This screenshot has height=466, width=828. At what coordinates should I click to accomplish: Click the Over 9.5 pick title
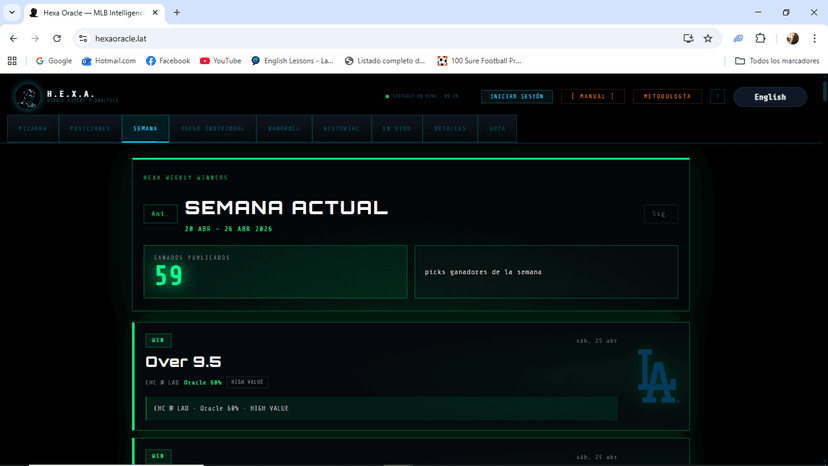(183, 362)
